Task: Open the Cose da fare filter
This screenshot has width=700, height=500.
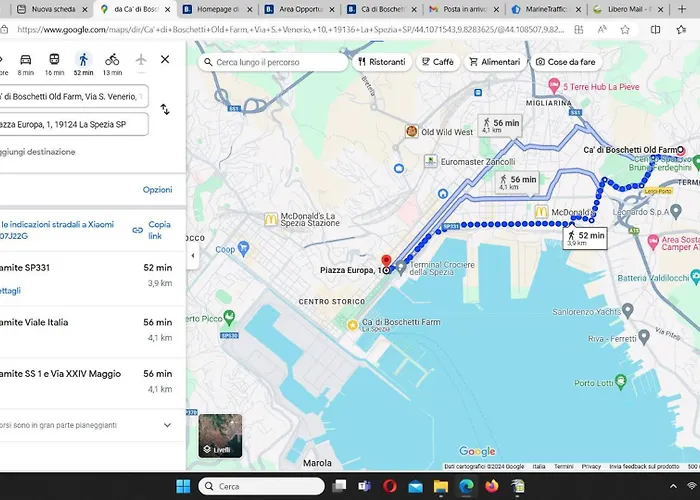Action: pos(566,62)
